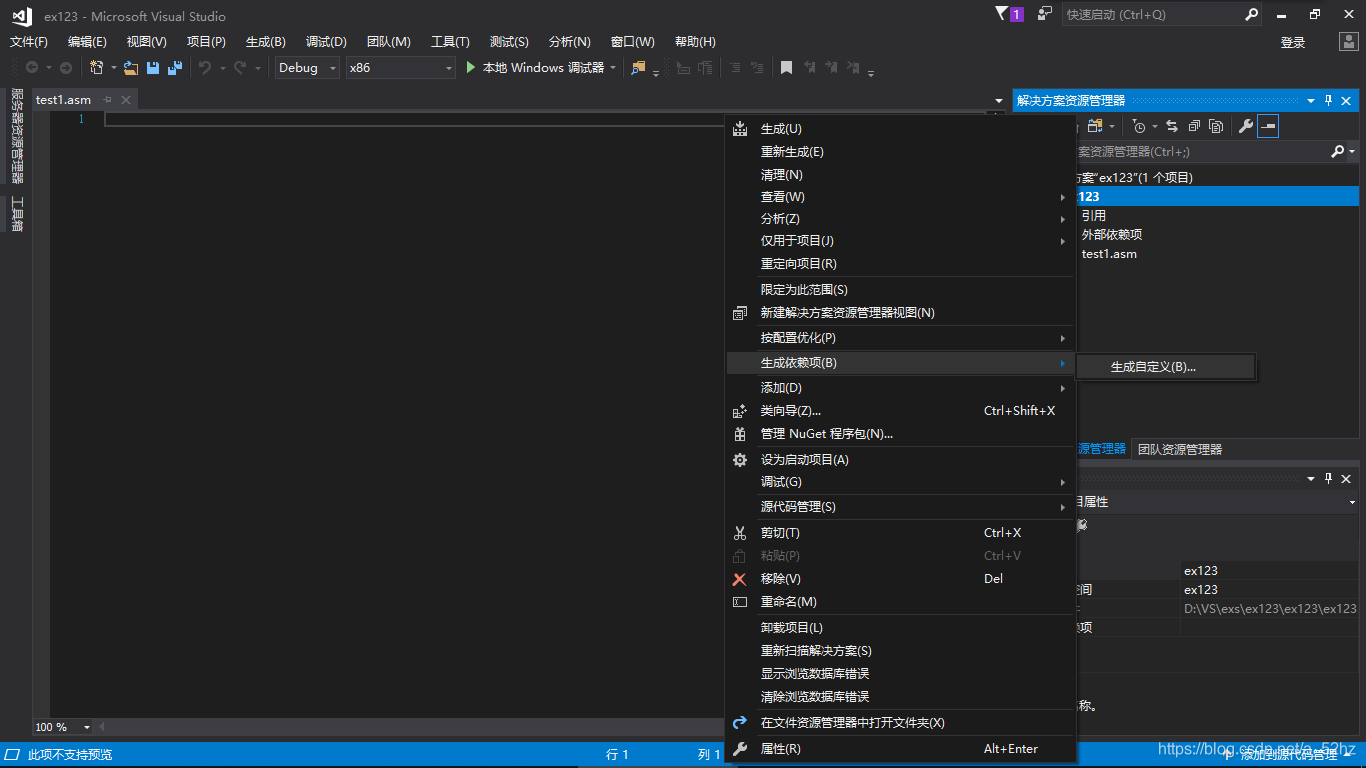1366x768 pixels.
Task: Expand the debugger target dropdown arrow
Action: (x=612, y=68)
